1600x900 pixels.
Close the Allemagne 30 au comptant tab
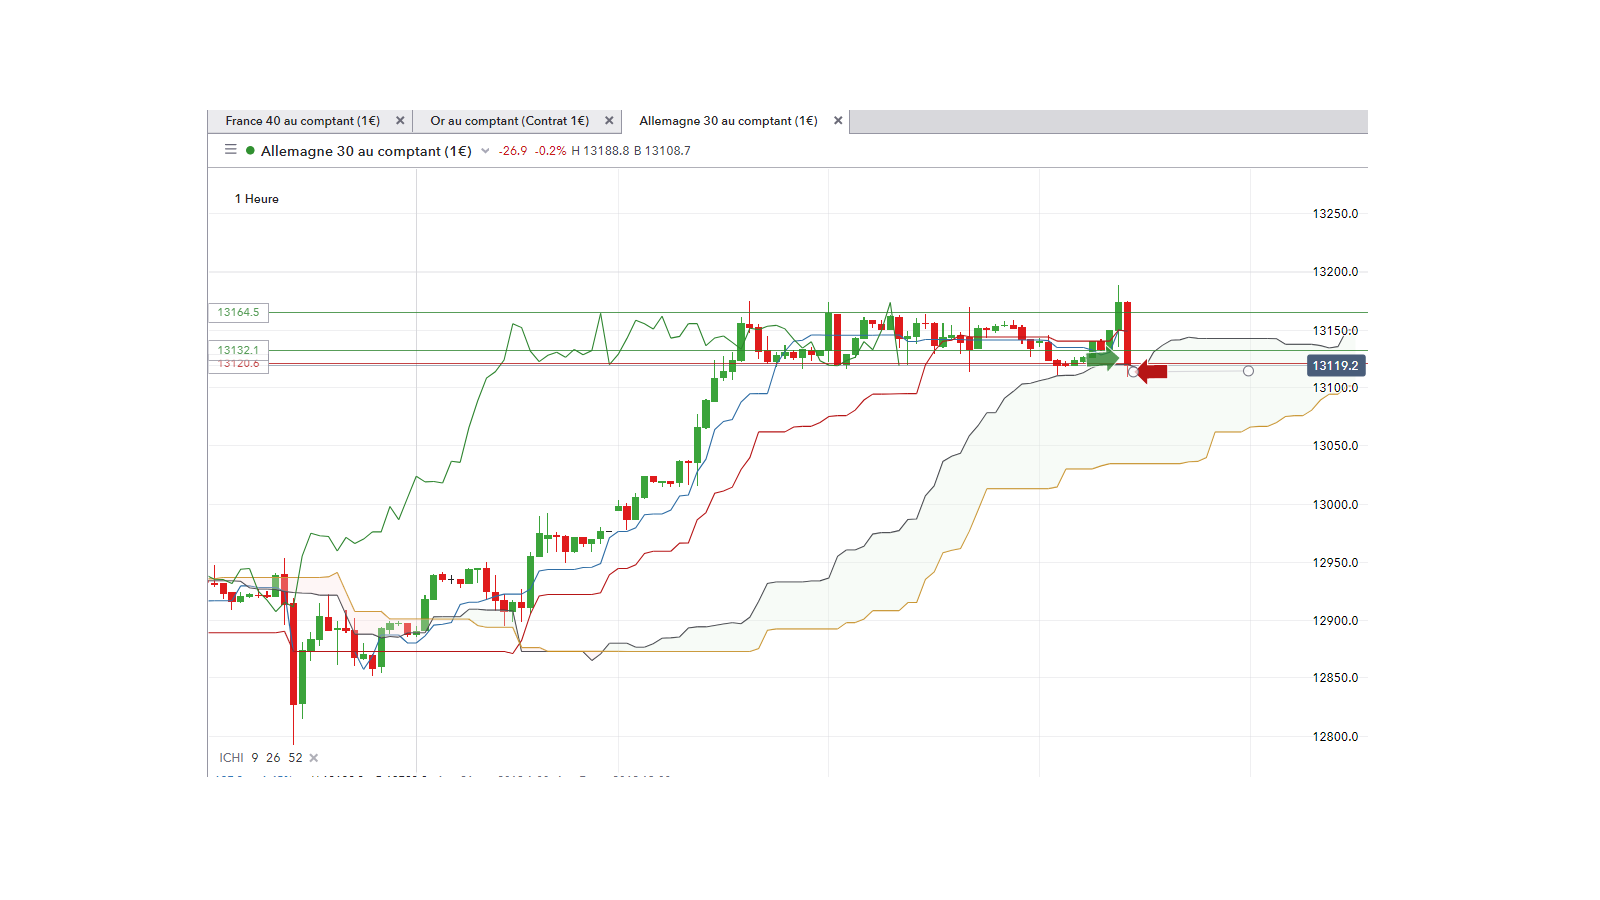[838, 121]
